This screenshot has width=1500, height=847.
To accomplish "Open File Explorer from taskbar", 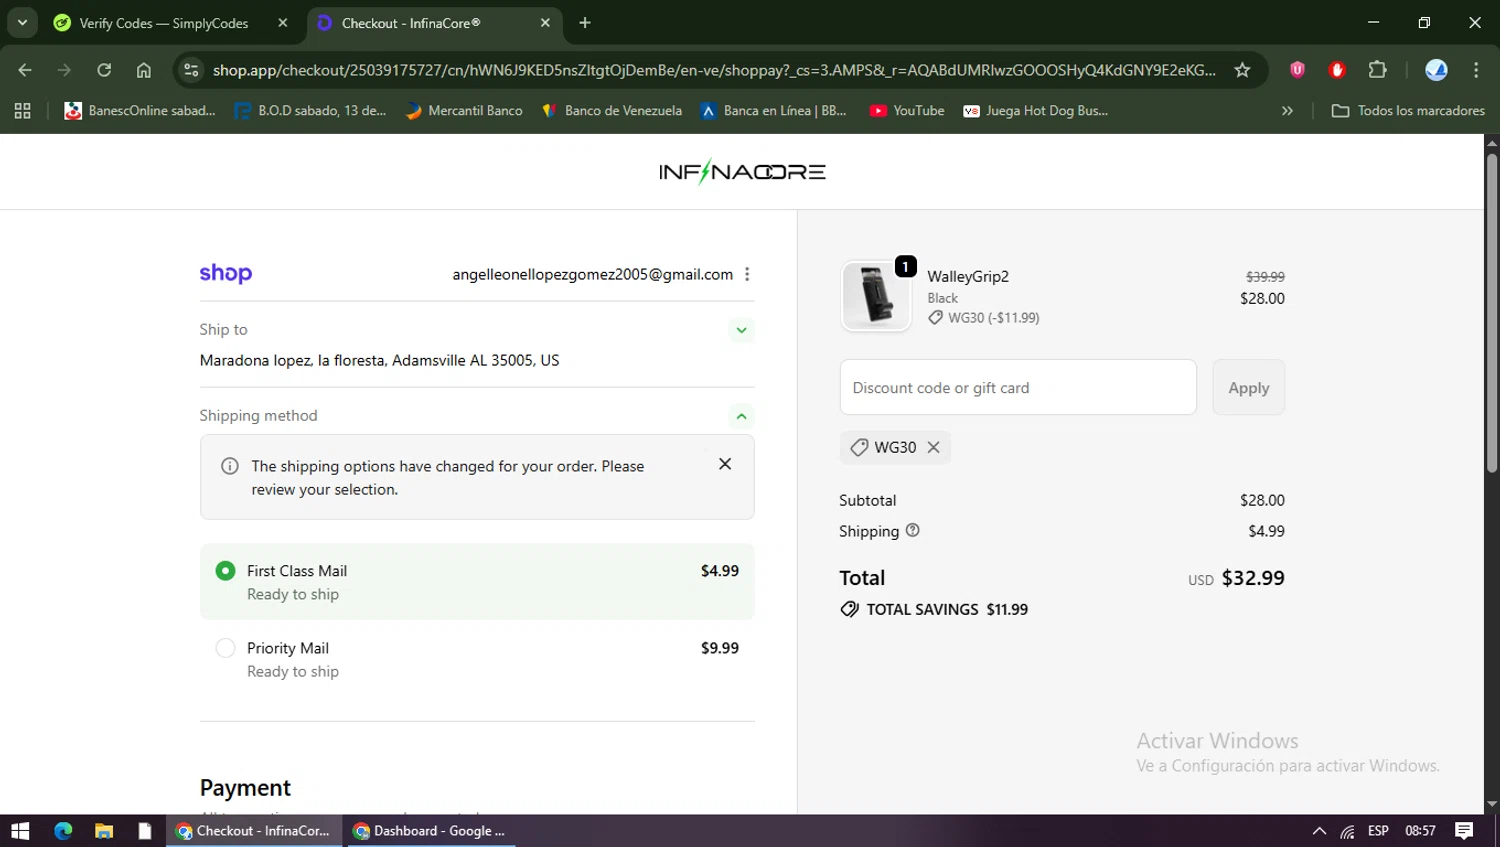I will [x=104, y=831].
